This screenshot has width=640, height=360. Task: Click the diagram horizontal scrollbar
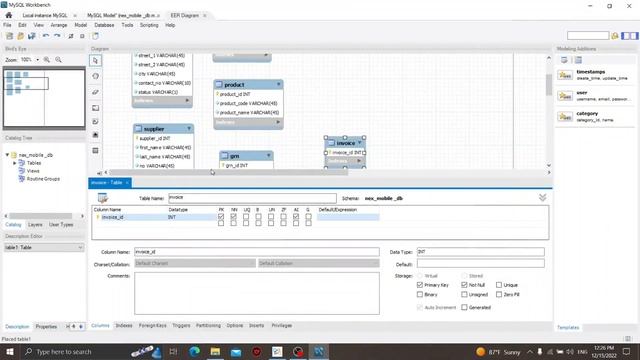click(x=229, y=173)
